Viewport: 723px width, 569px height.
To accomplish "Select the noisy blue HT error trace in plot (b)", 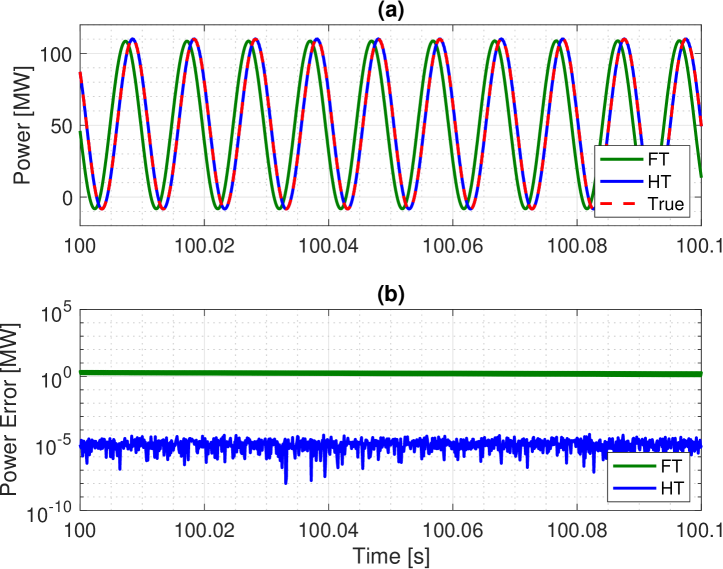I will 391,447.
